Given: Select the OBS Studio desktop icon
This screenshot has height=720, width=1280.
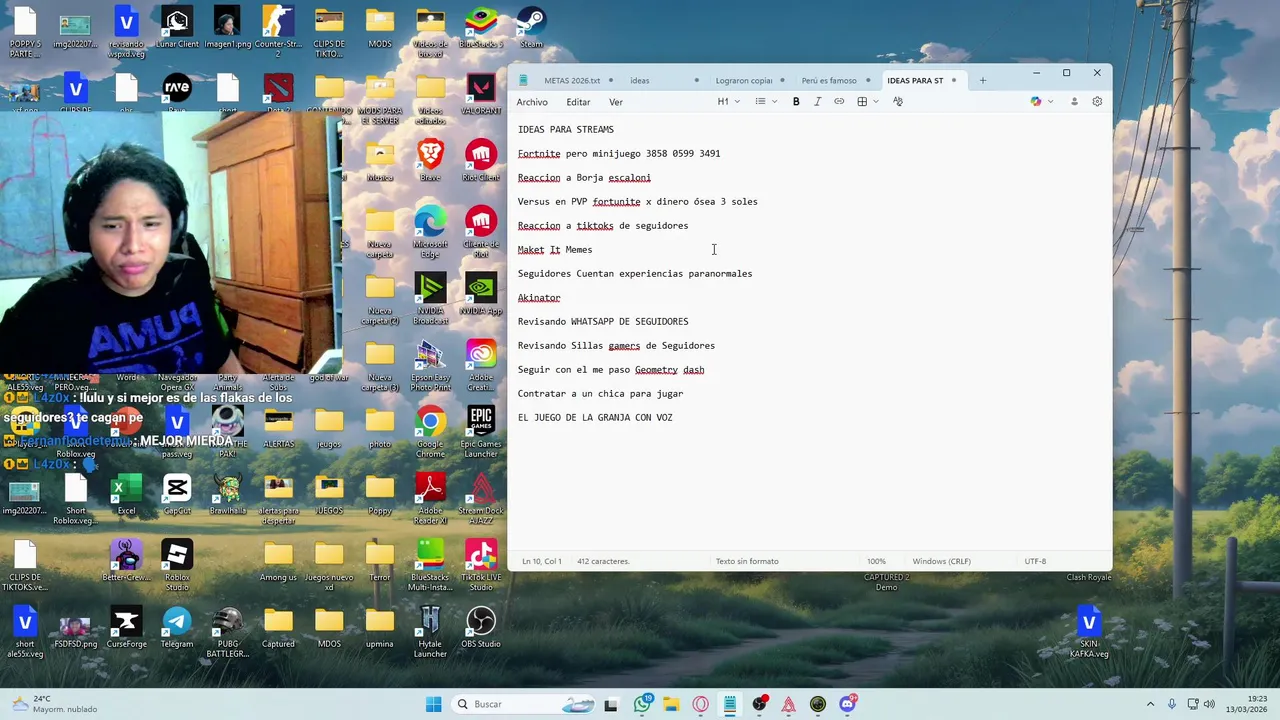Looking at the screenshot, I should click(481, 627).
